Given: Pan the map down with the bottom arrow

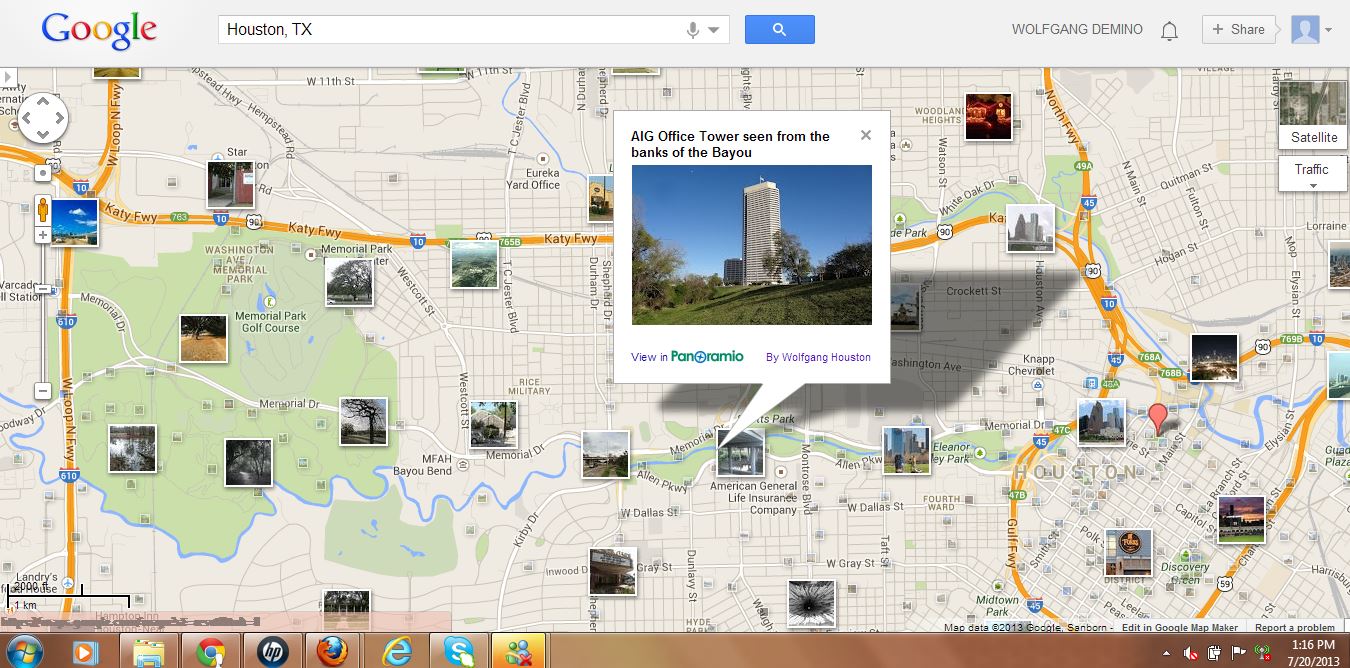Looking at the screenshot, I should (x=43, y=134).
